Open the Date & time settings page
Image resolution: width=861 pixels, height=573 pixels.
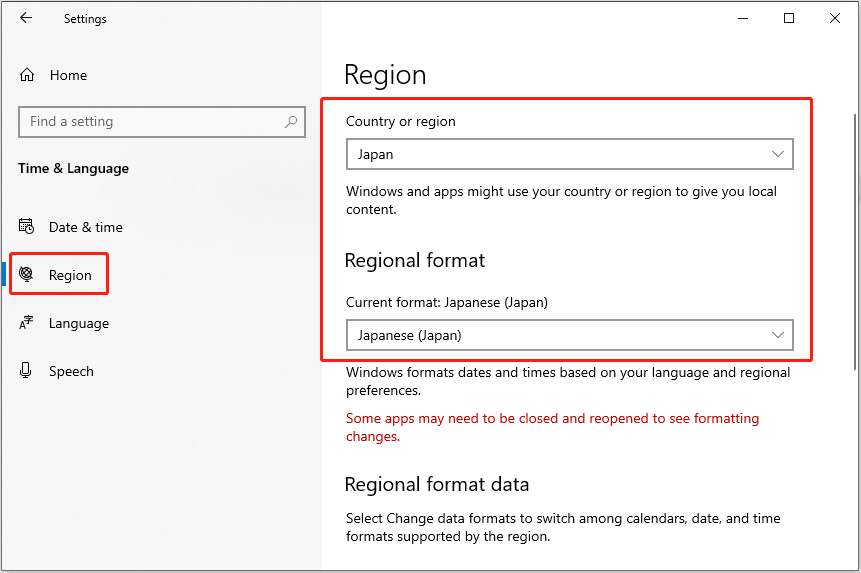(x=86, y=227)
